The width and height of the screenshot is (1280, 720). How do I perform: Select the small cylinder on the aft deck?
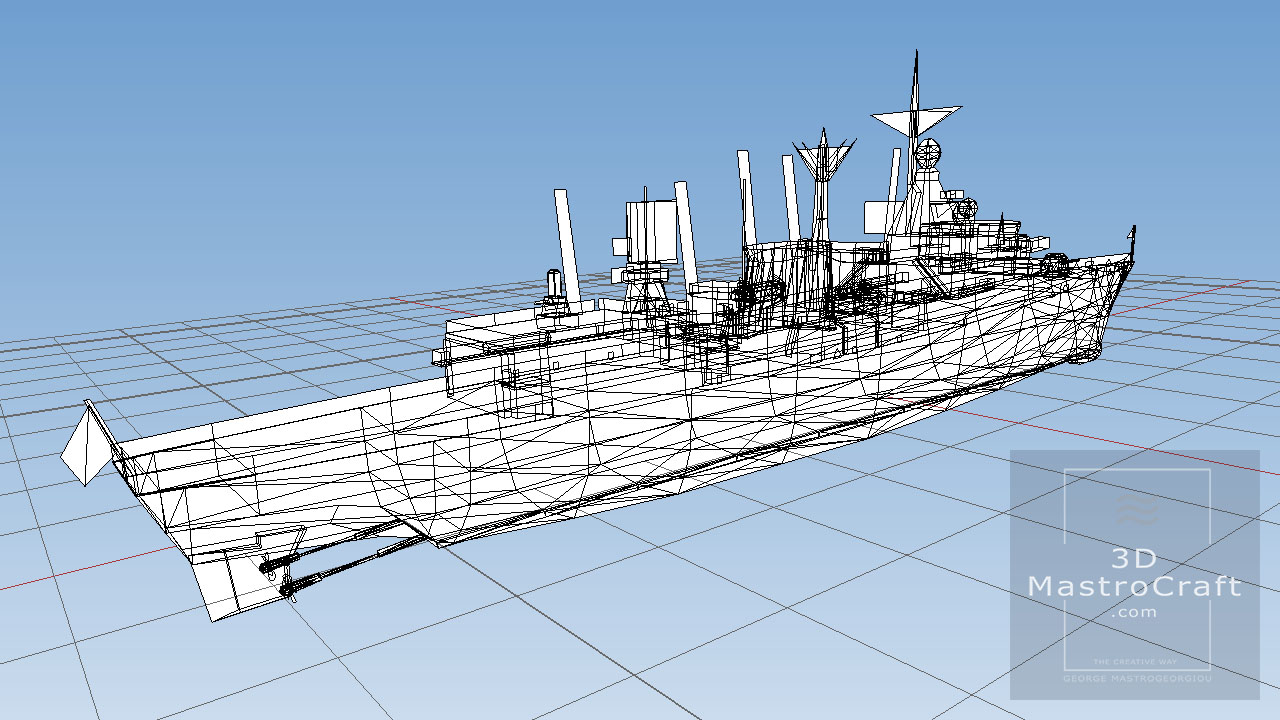point(551,286)
